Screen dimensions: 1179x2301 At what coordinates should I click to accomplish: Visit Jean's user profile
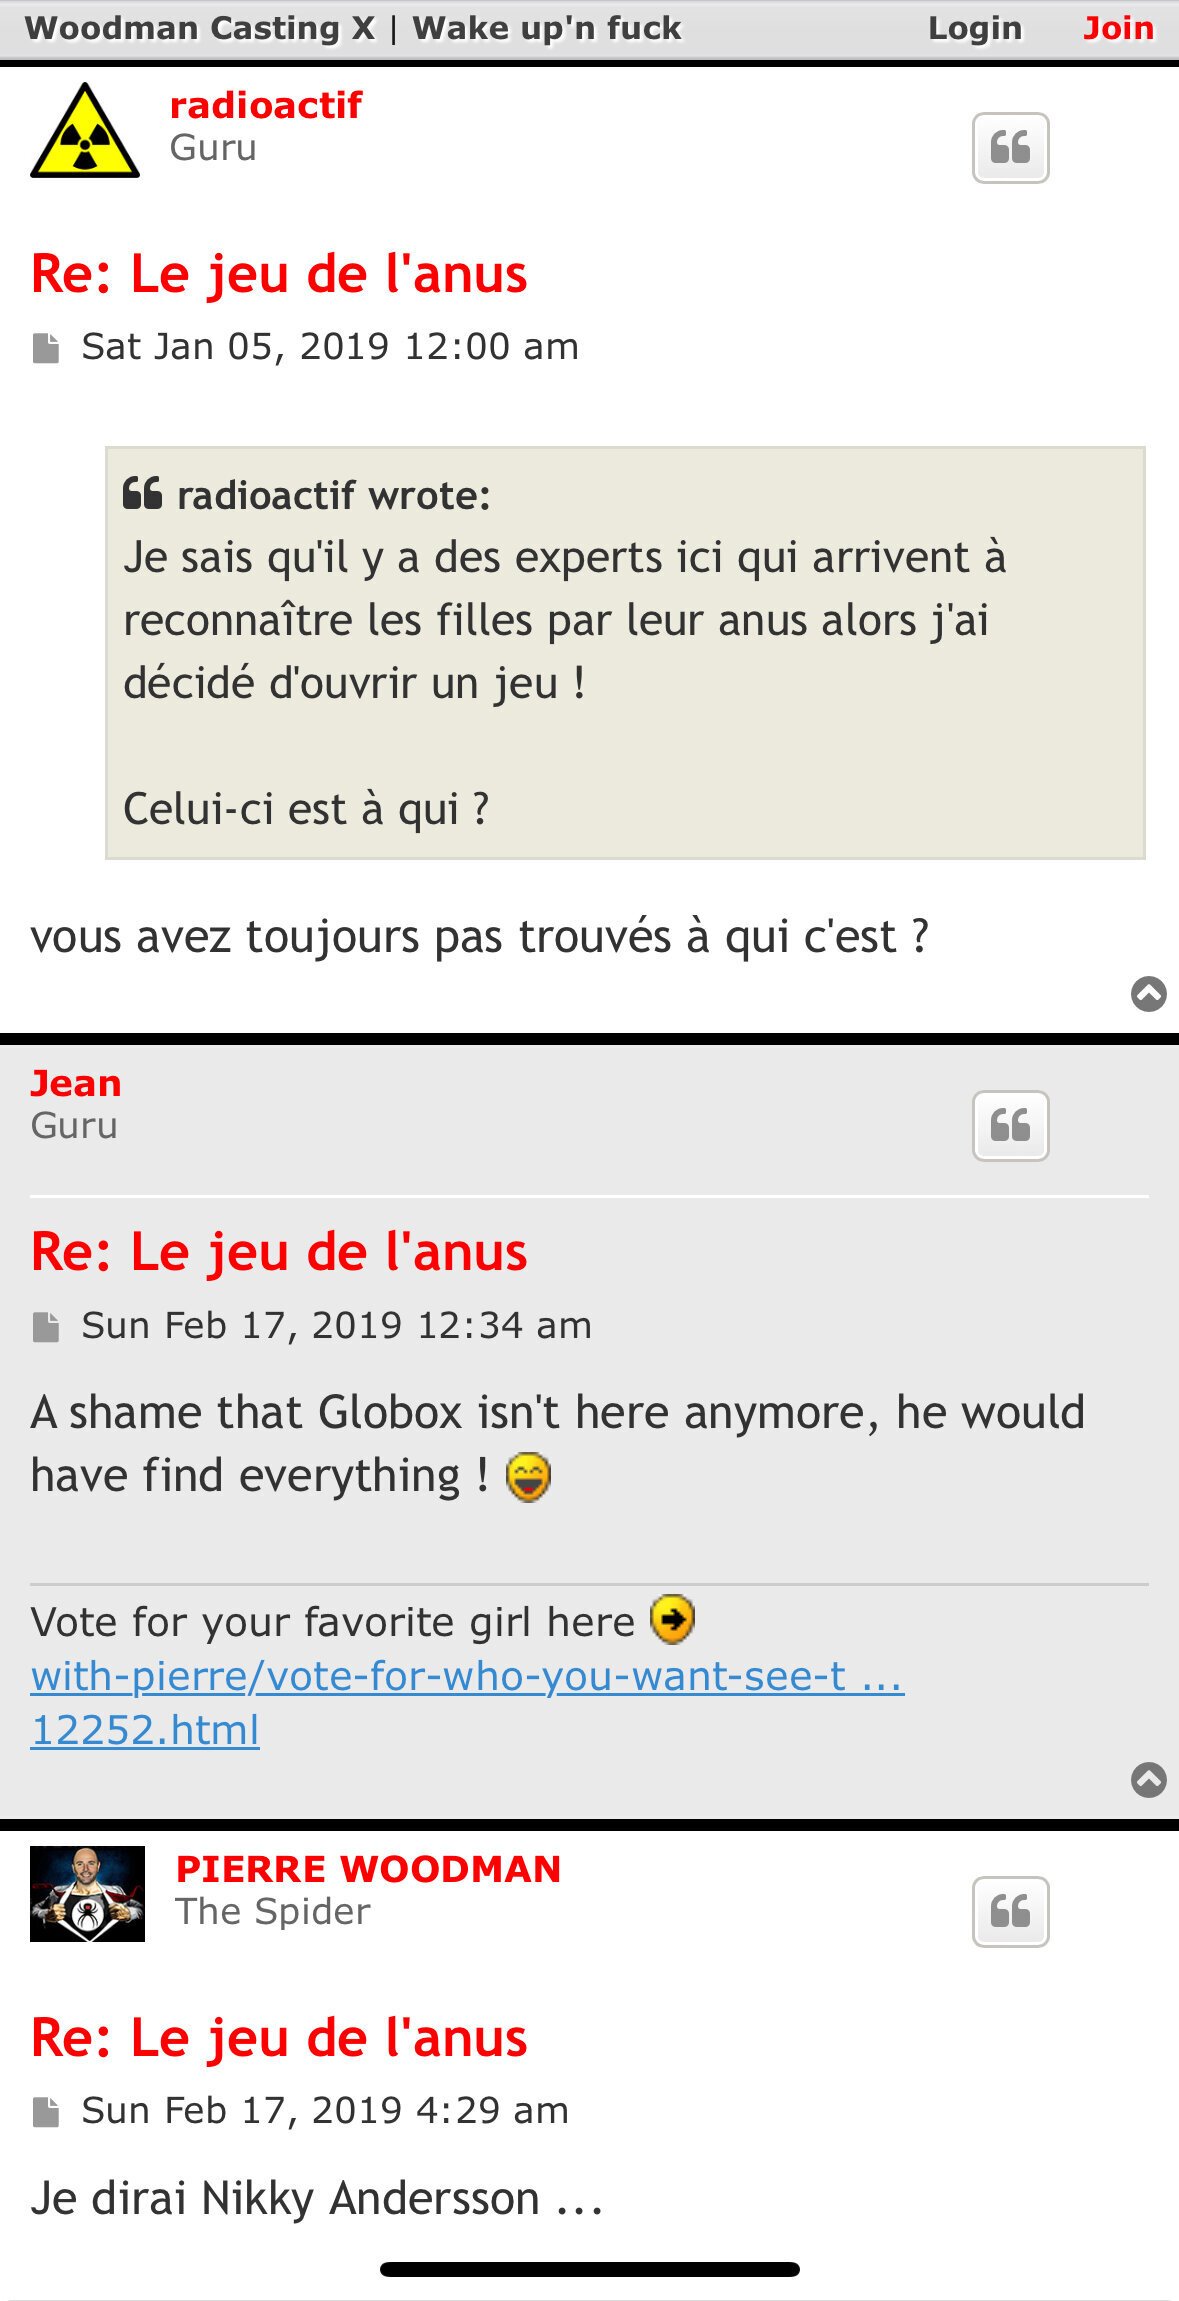point(76,1083)
